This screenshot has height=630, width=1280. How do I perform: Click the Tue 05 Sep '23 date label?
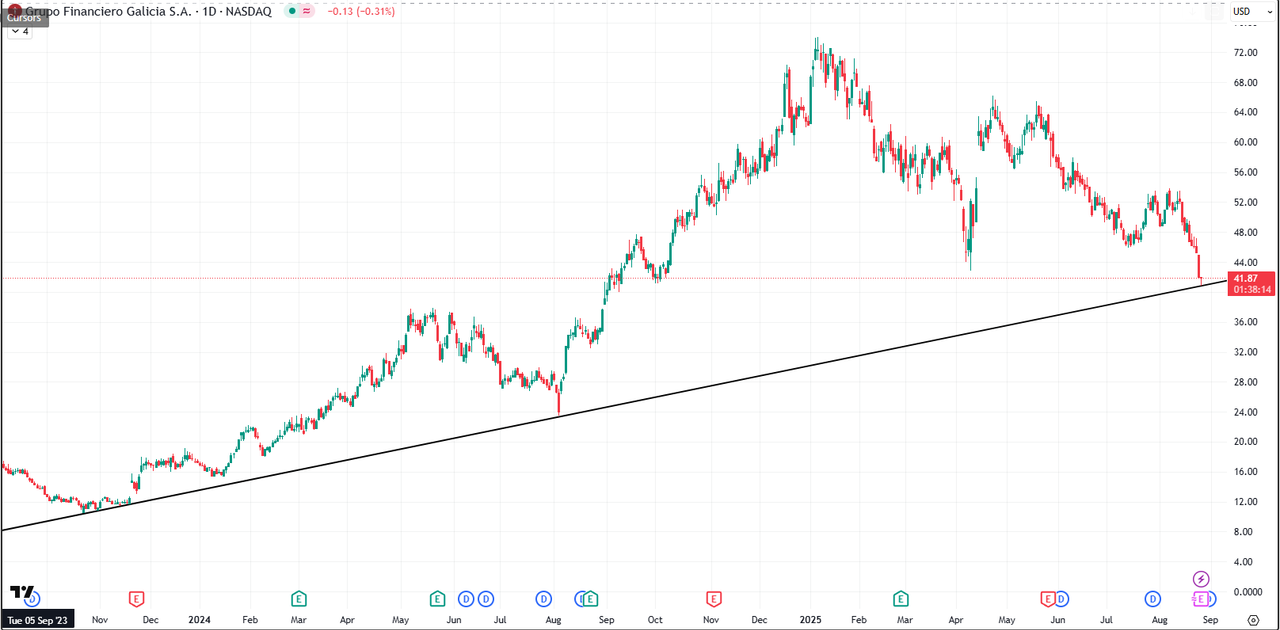(x=40, y=620)
